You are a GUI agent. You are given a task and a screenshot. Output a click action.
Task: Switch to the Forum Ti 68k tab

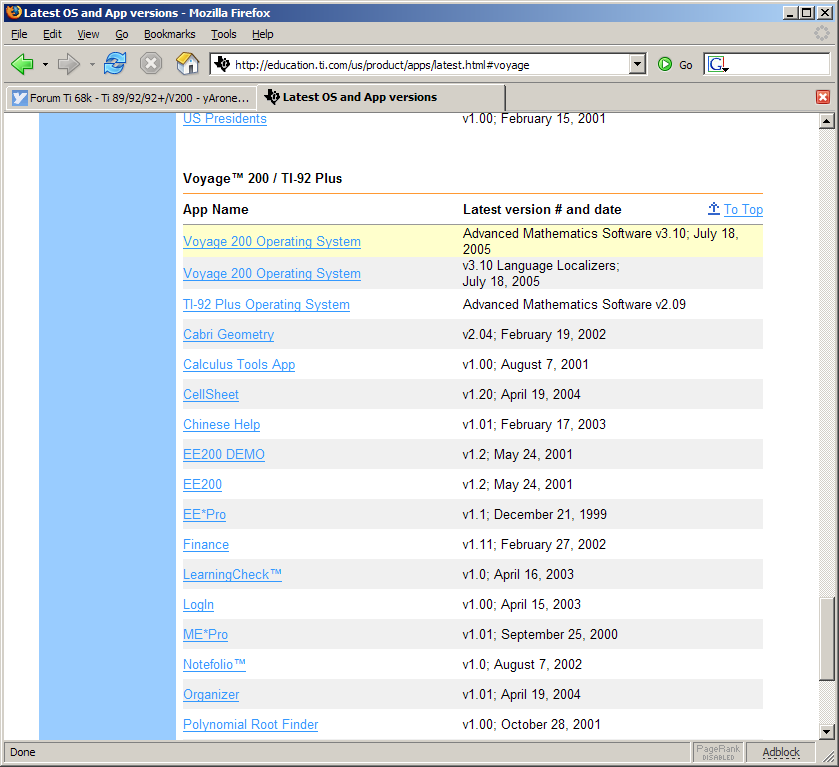click(x=131, y=98)
